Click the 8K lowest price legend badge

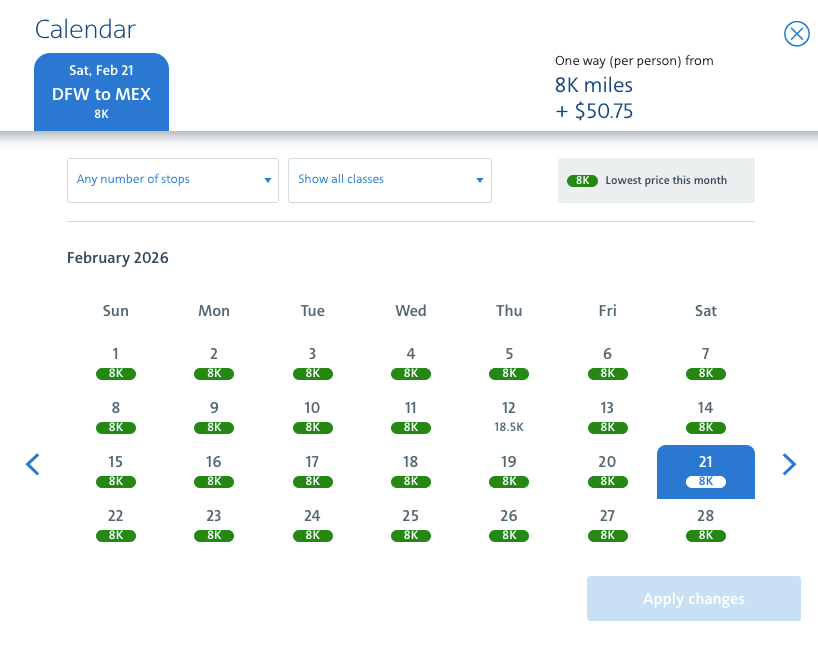(582, 181)
